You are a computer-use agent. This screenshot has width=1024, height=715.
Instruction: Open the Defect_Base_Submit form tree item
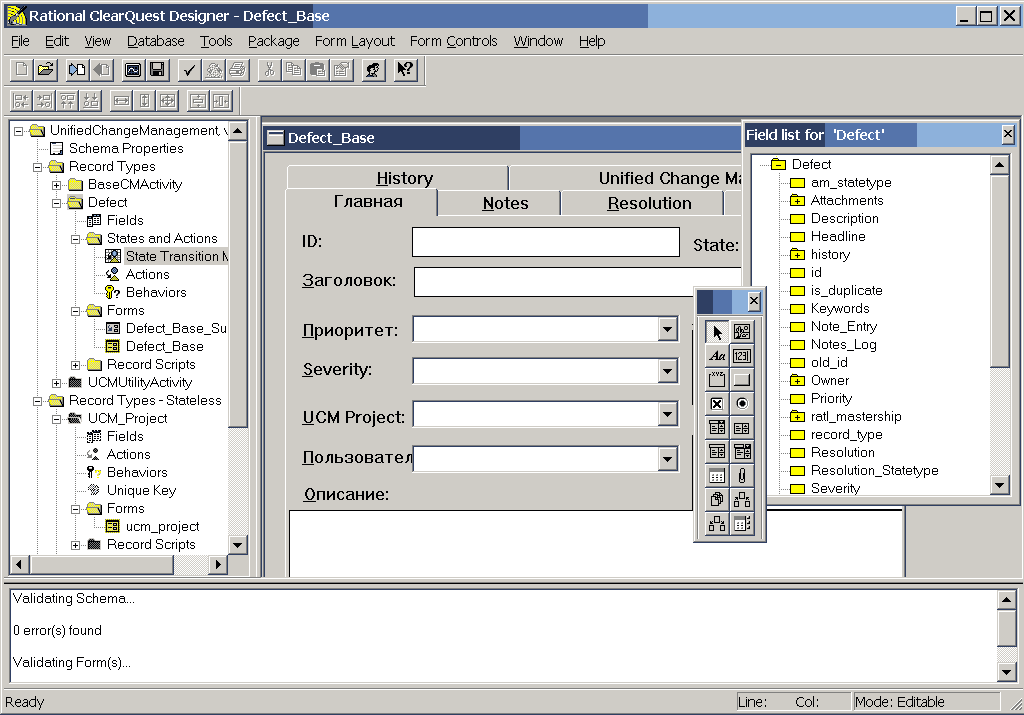[x=176, y=328]
